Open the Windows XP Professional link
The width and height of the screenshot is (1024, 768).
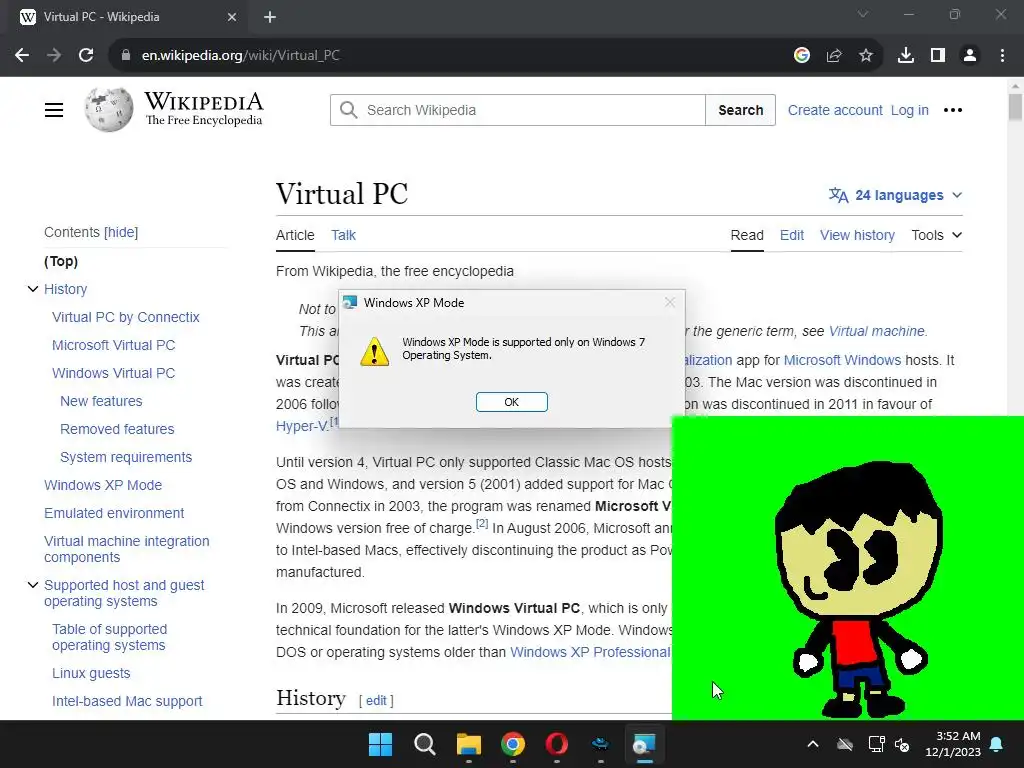590,652
